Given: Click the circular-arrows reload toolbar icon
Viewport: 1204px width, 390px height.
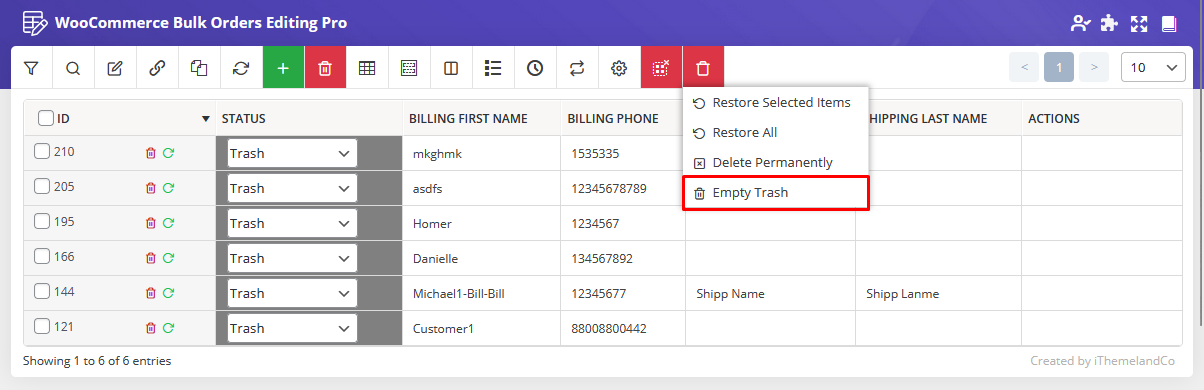Looking at the screenshot, I should point(241,68).
